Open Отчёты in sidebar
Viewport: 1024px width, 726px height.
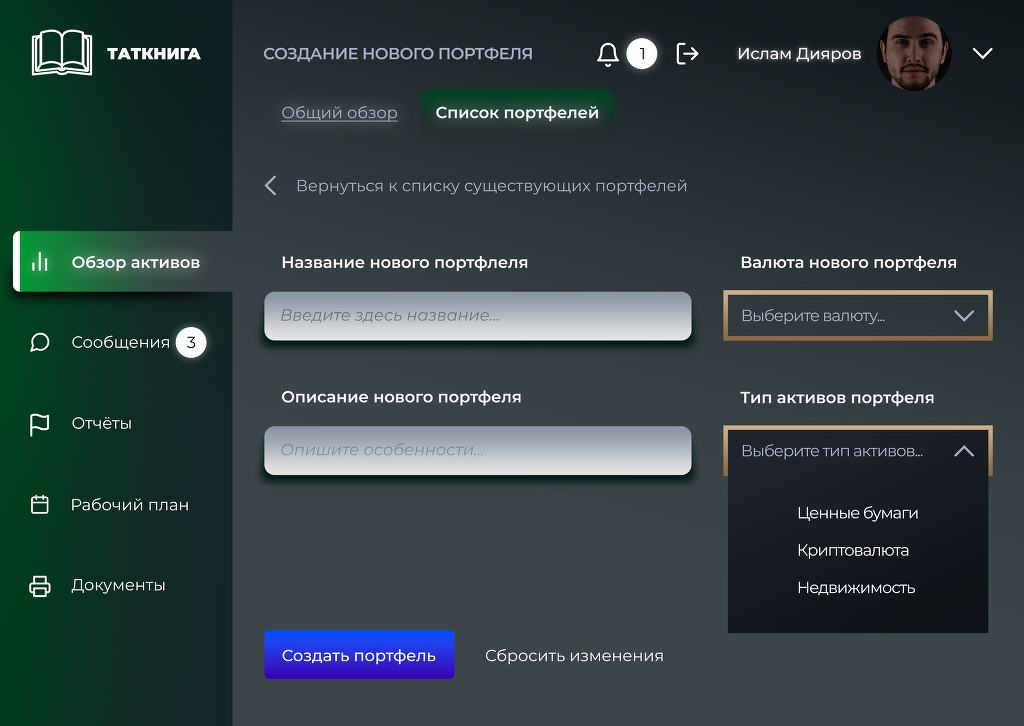click(101, 423)
